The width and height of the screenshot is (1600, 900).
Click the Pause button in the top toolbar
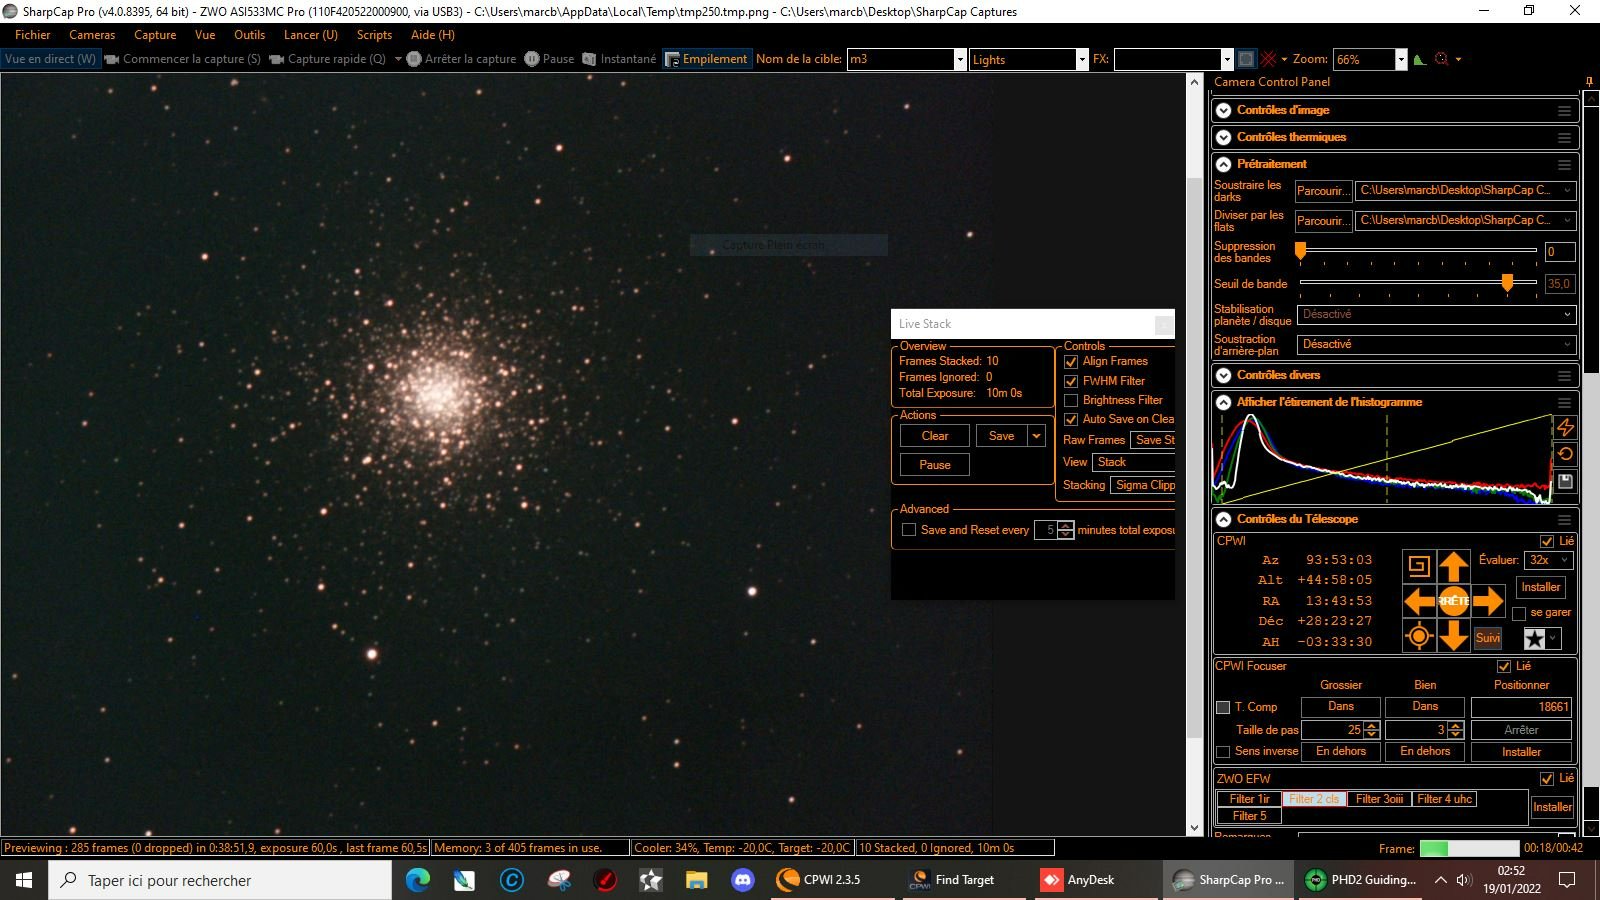[549, 59]
